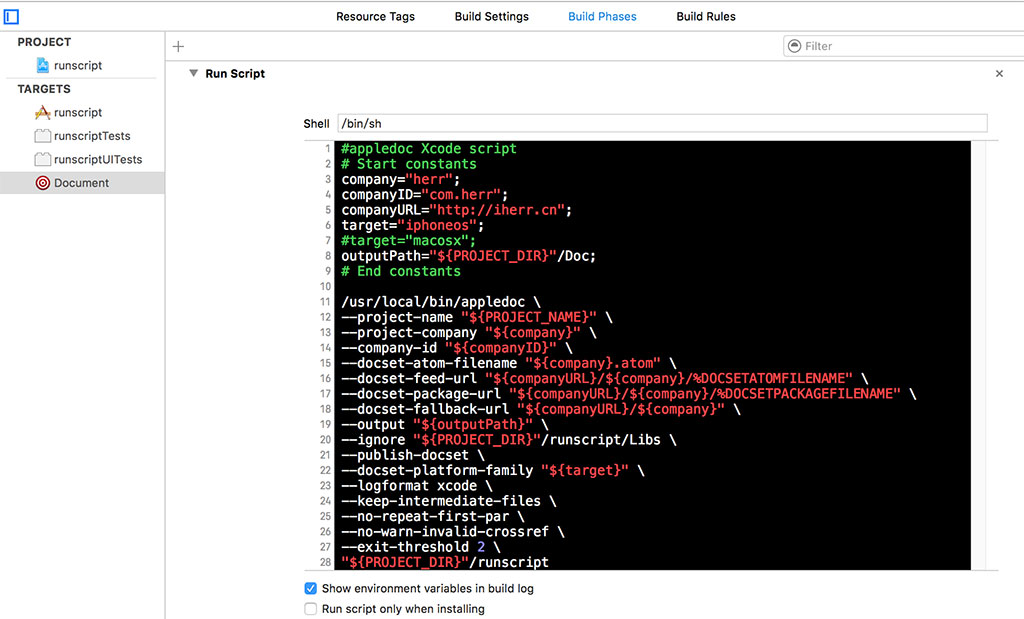Click the --no-warn-invalid-crossref line
This screenshot has width=1024, height=619.
(x=453, y=532)
